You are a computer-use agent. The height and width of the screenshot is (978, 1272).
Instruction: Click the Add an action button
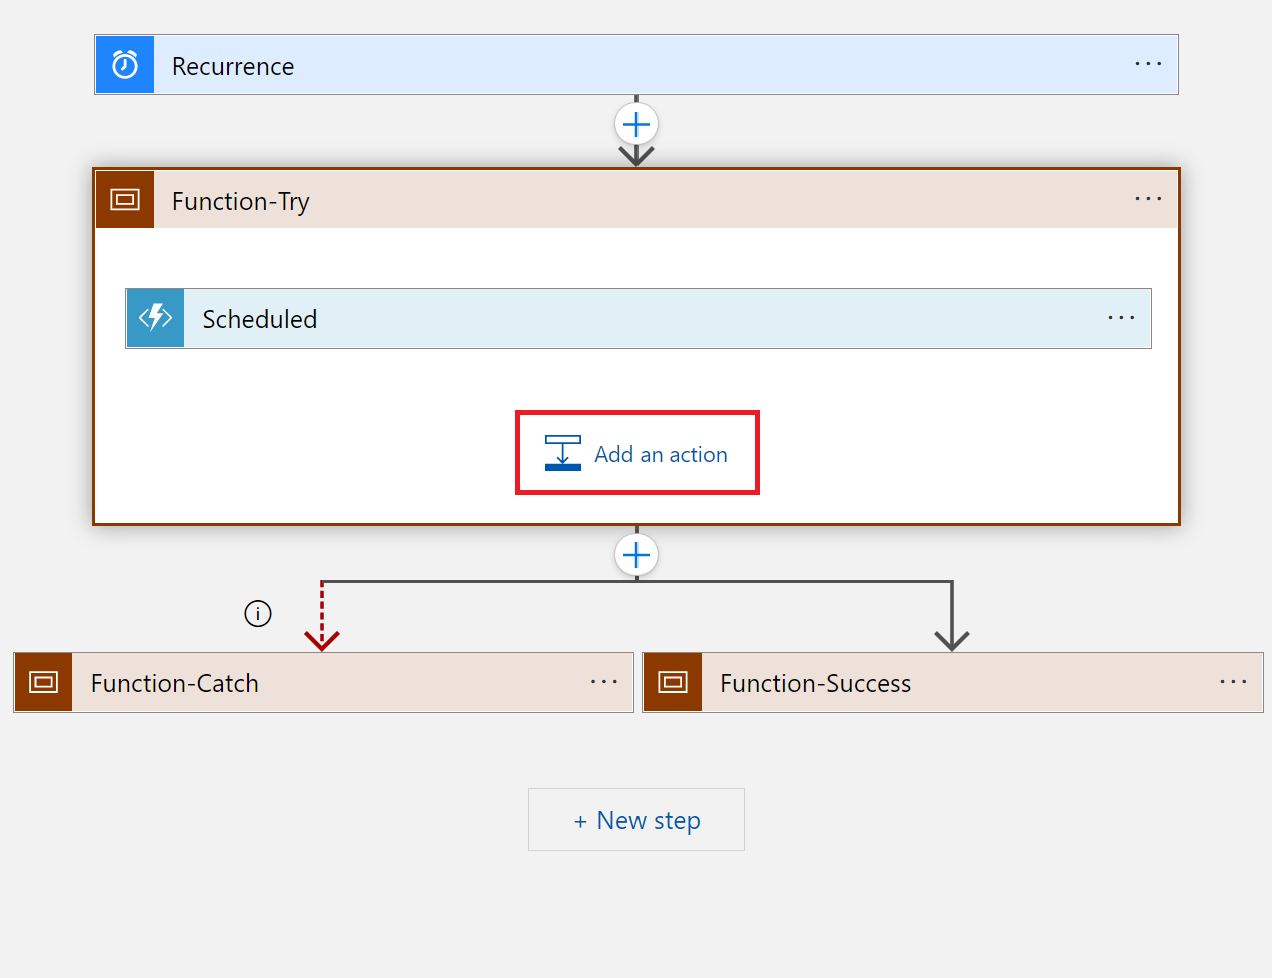[x=637, y=452]
